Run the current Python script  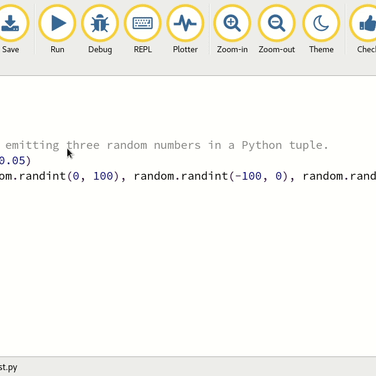coord(57,29)
